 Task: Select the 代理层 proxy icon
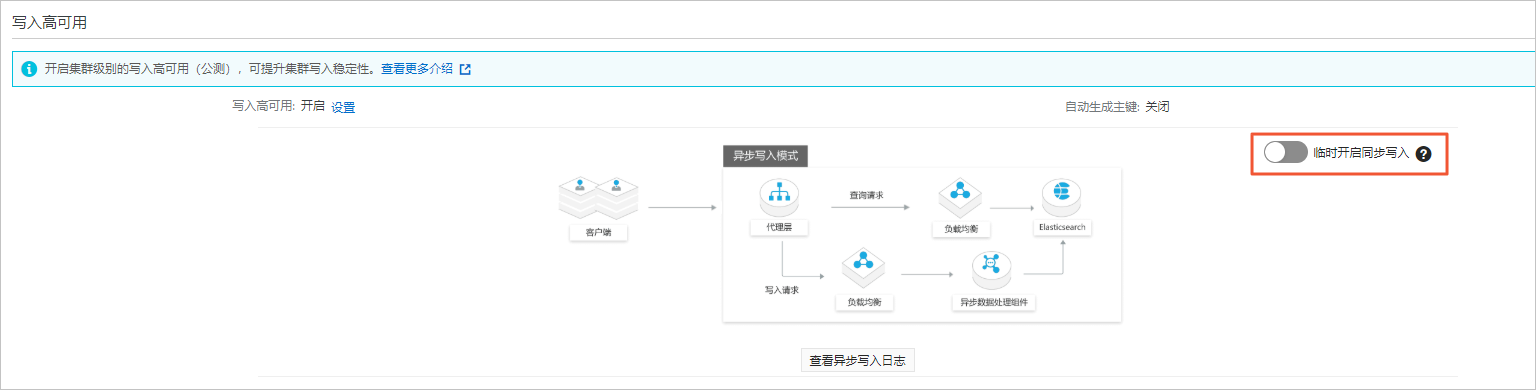(x=778, y=198)
